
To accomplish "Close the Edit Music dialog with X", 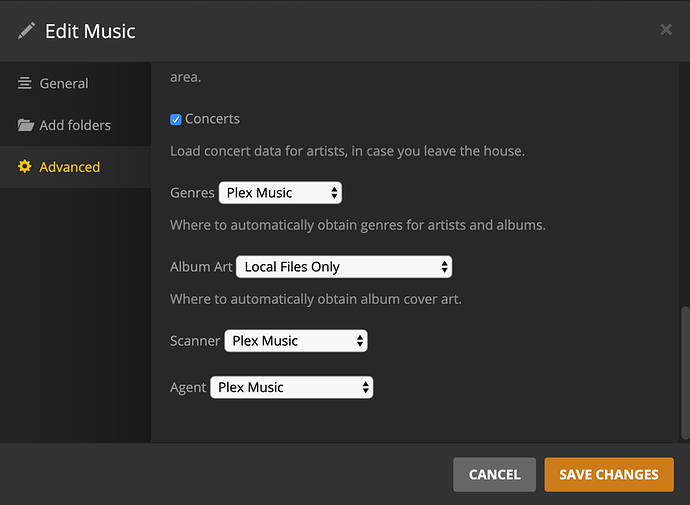I will pos(666,30).
